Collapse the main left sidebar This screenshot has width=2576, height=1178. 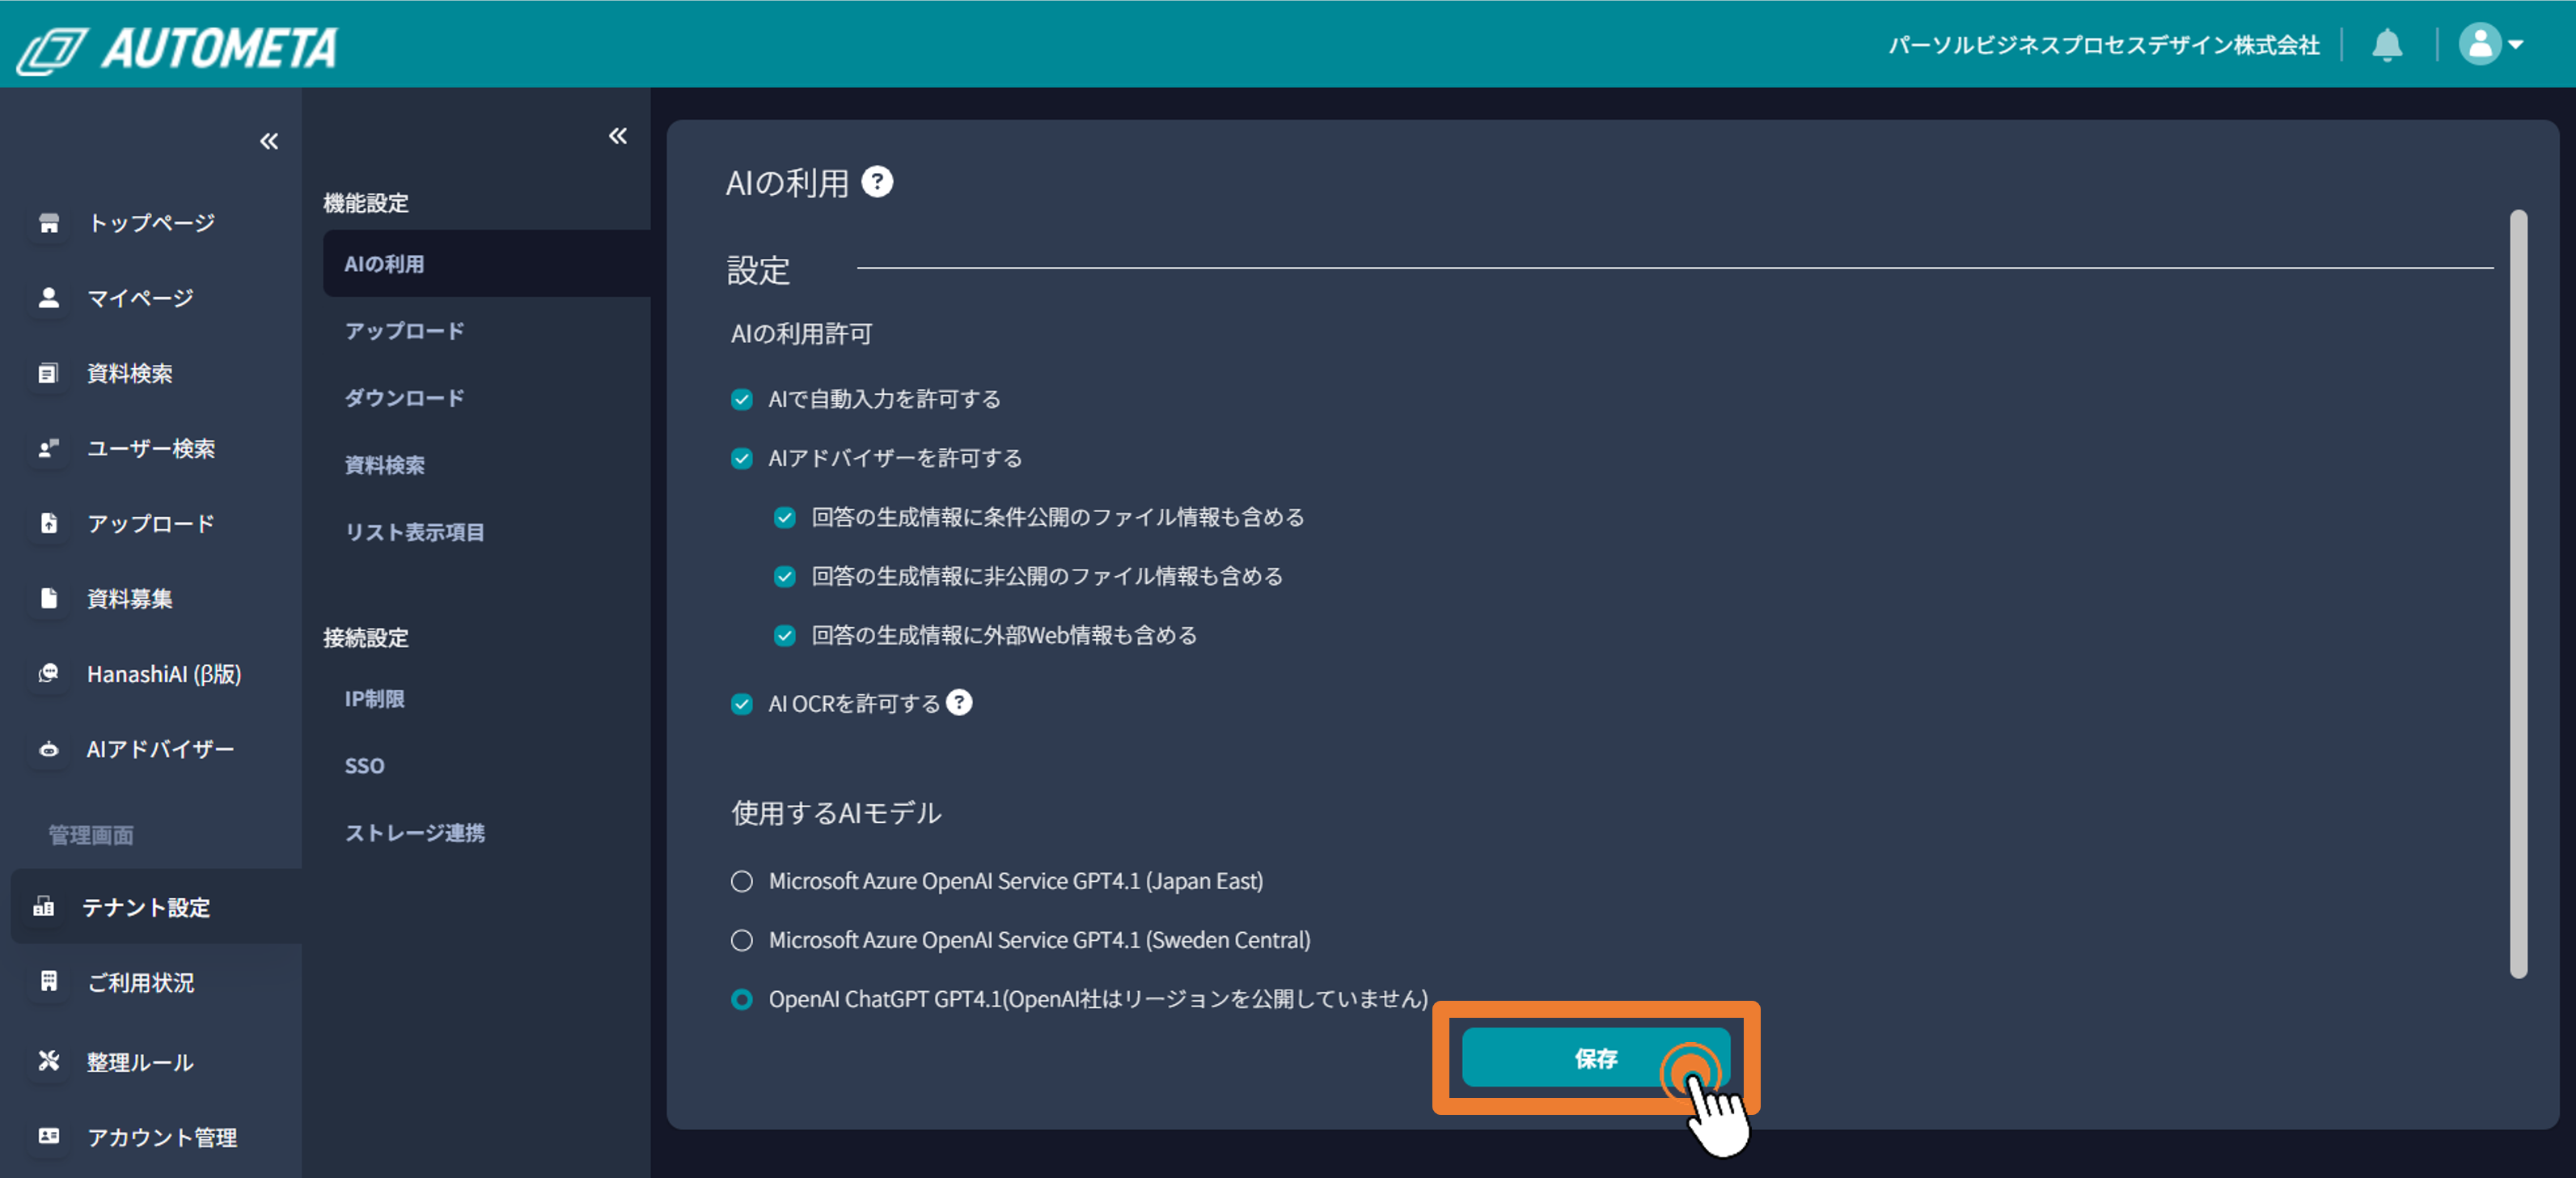pos(269,141)
